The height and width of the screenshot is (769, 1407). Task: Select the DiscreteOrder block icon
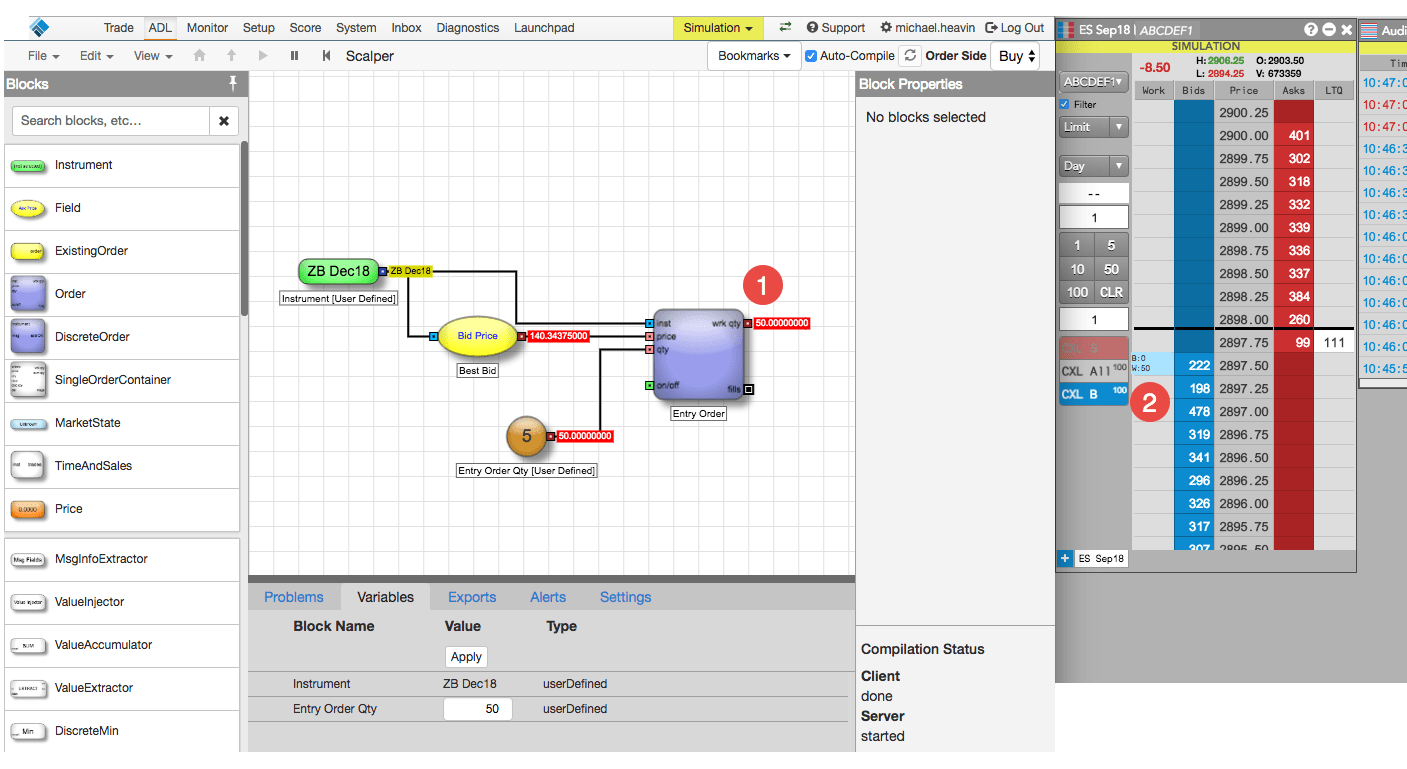click(28, 337)
